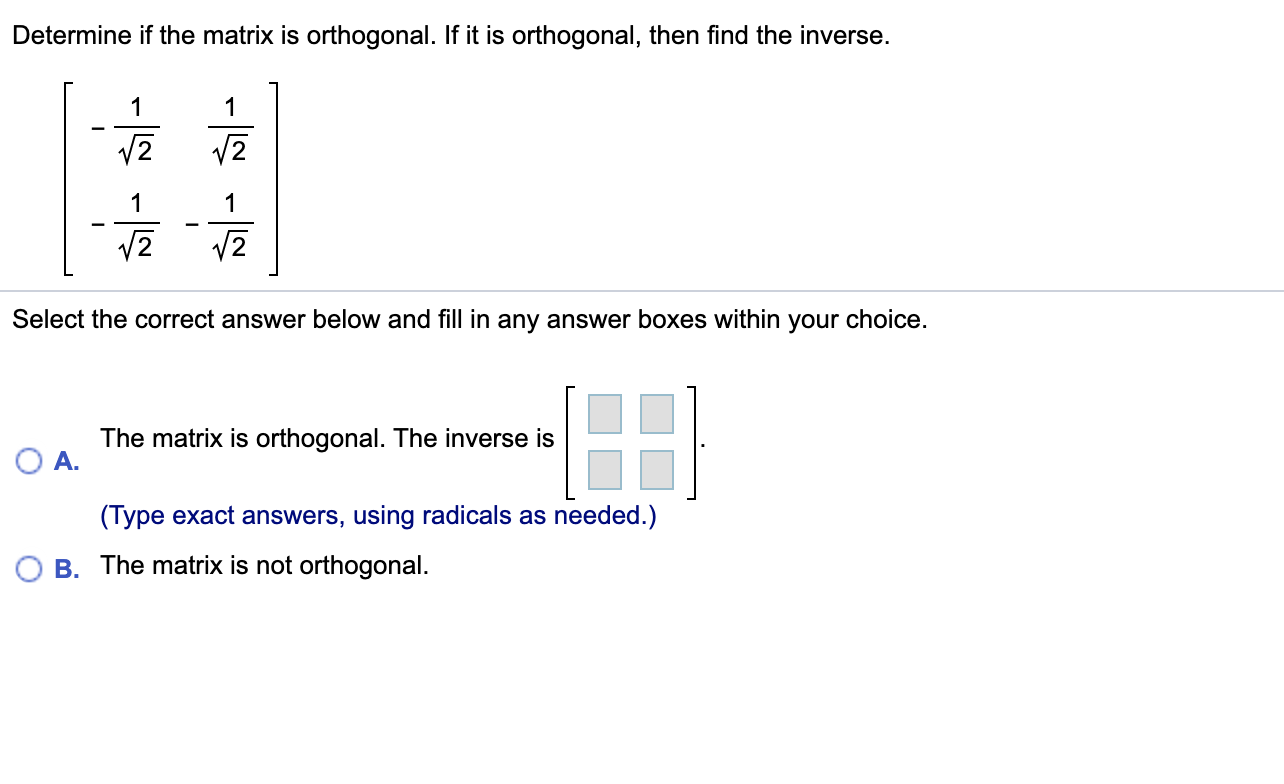
Task: Click the given matrix display
Action: pos(170,180)
